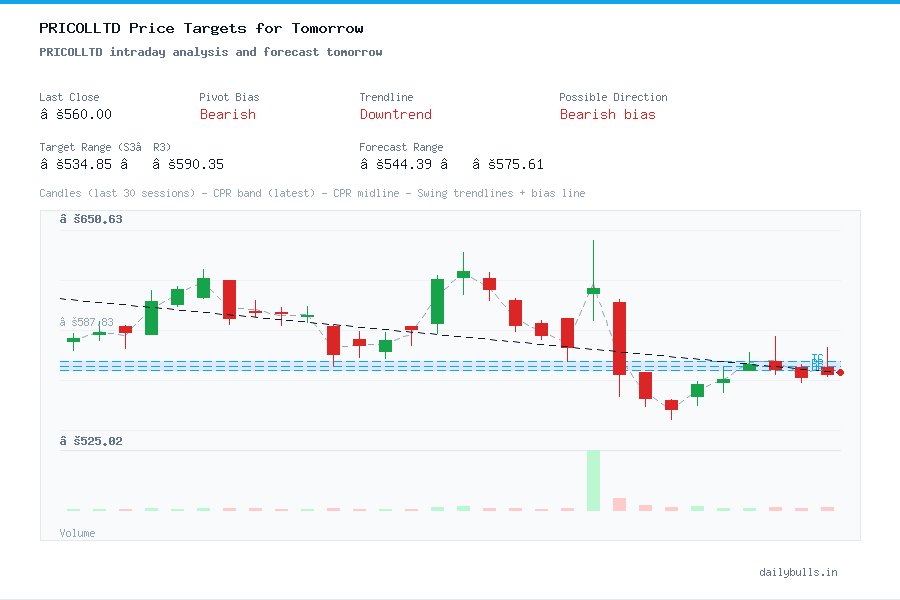900x600 pixels.
Task: Click the 'Last Close' label
Action: tap(69, 97)
